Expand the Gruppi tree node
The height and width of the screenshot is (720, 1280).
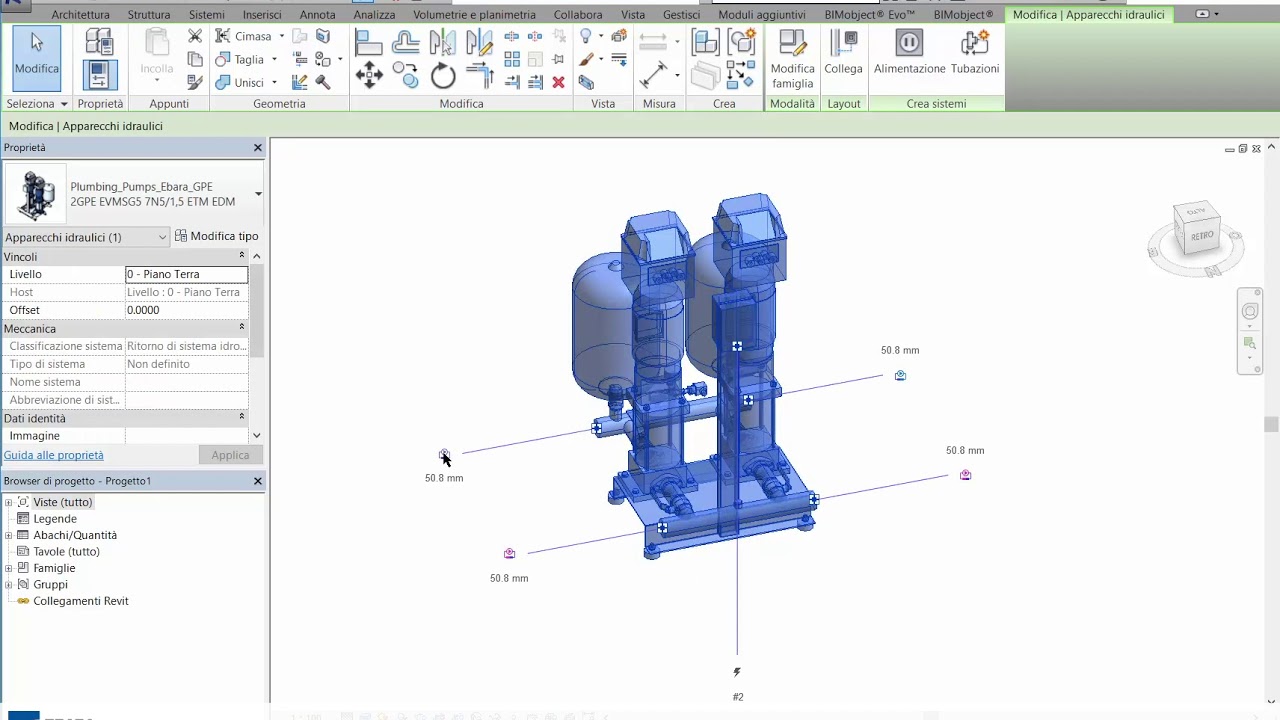tap(9, 584)
